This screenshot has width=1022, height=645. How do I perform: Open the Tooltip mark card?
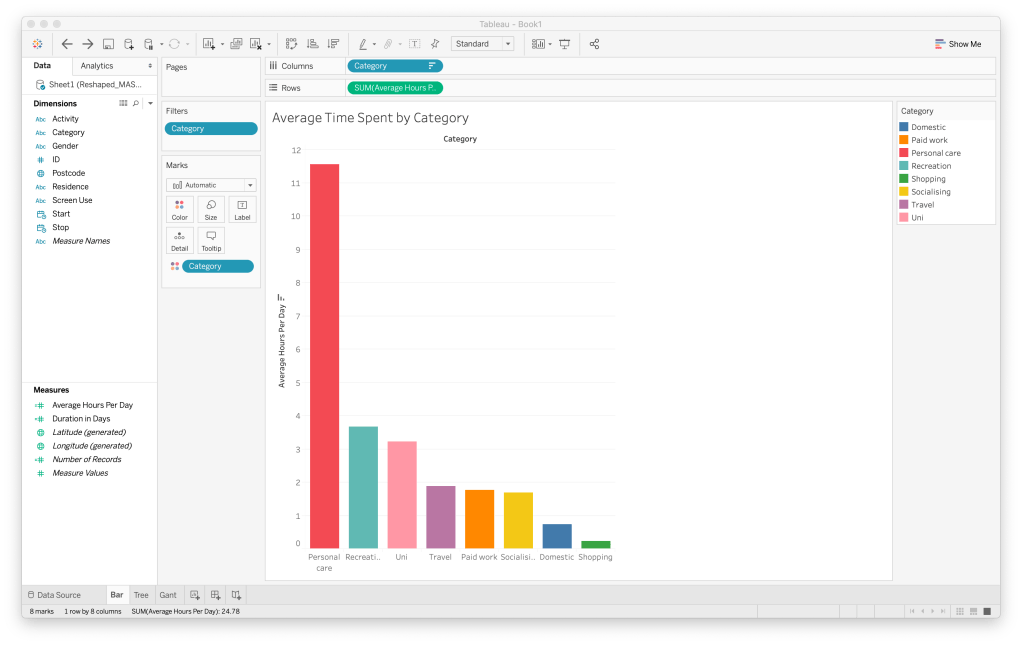click(x=211, y=240)
